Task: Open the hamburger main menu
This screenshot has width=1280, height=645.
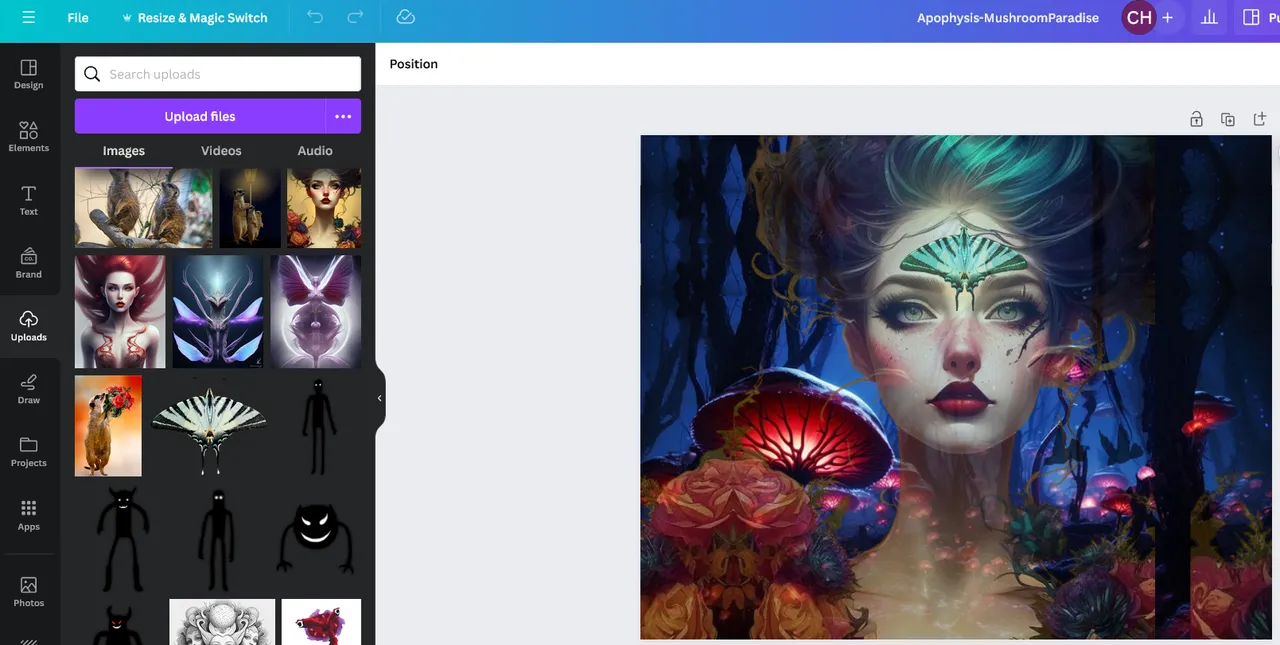Action: coord(28,18)
